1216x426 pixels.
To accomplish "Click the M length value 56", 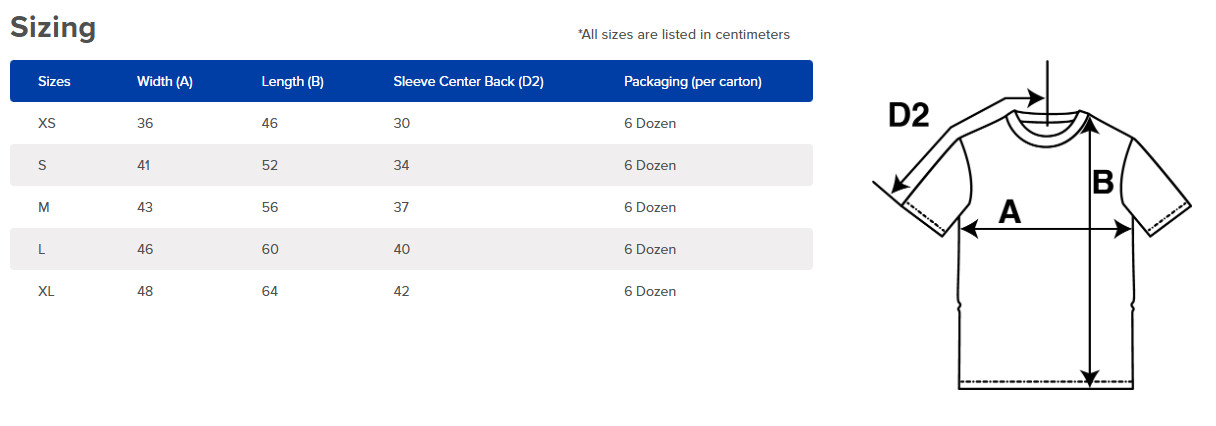I will (x=270, y=208).
